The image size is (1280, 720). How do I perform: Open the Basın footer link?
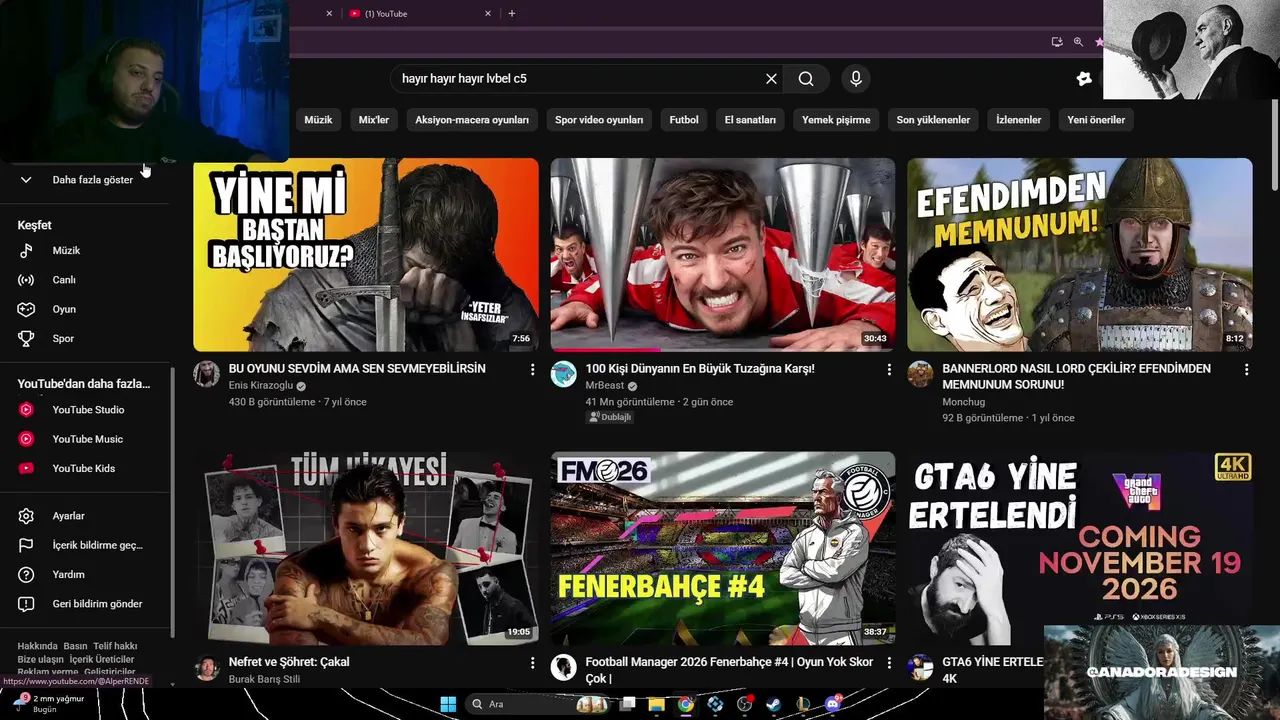coord(75,646)
